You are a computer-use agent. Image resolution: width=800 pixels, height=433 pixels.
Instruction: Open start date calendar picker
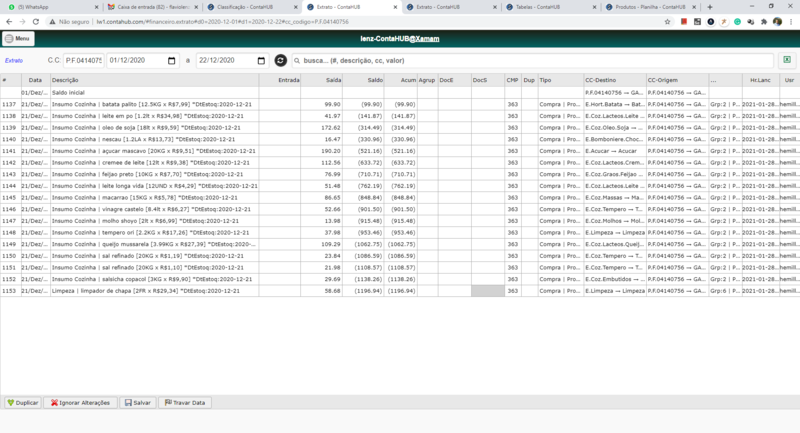(x=171, y=61)
